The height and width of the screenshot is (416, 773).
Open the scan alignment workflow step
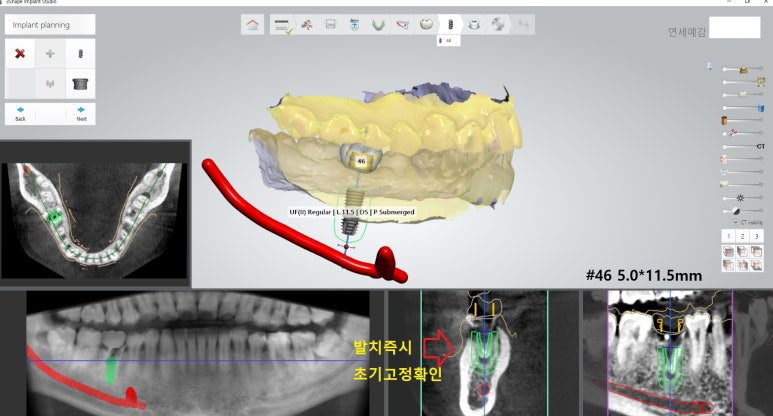pos(307,25)
